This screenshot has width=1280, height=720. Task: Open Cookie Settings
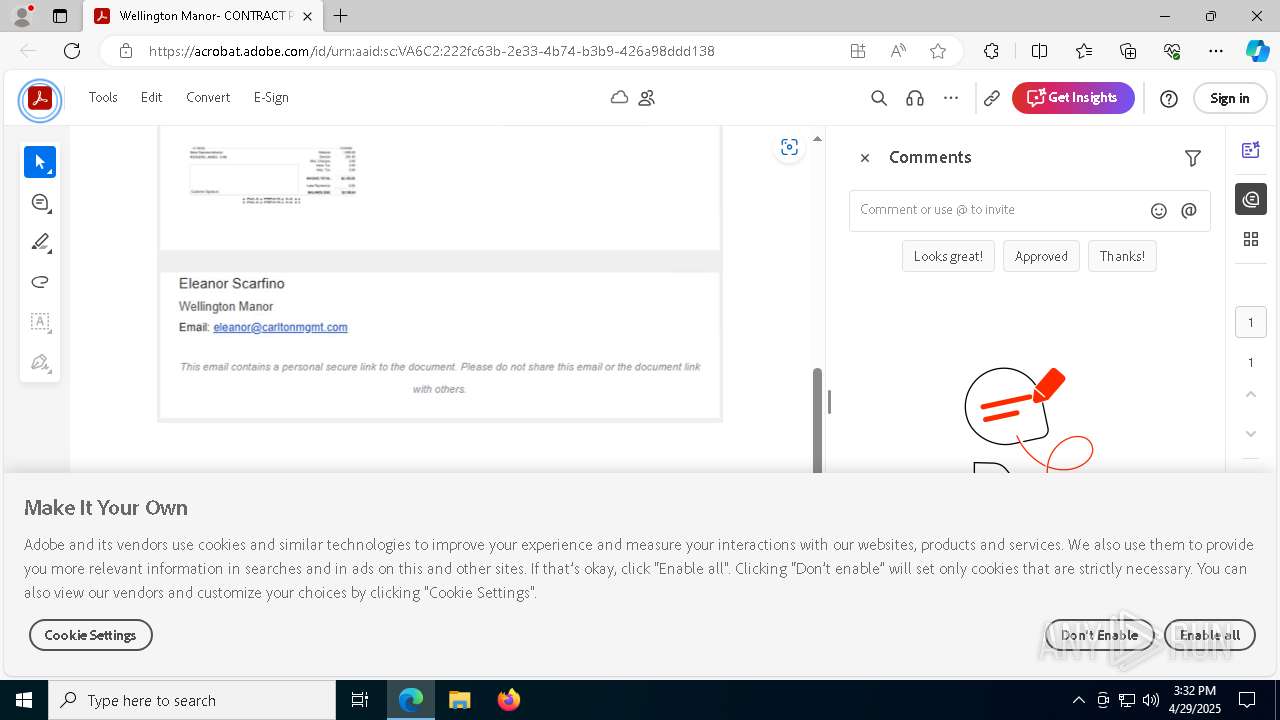tap(91, 635)
